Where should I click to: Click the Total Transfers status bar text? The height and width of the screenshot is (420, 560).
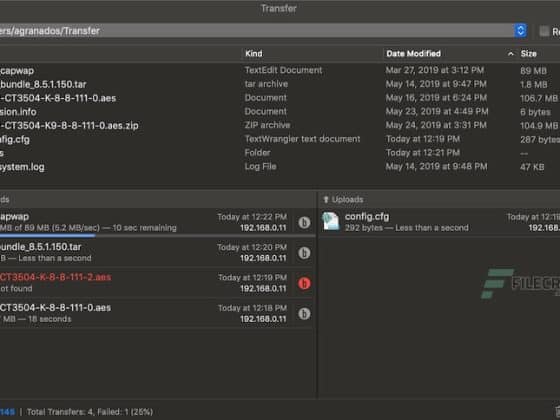(90, 412)
